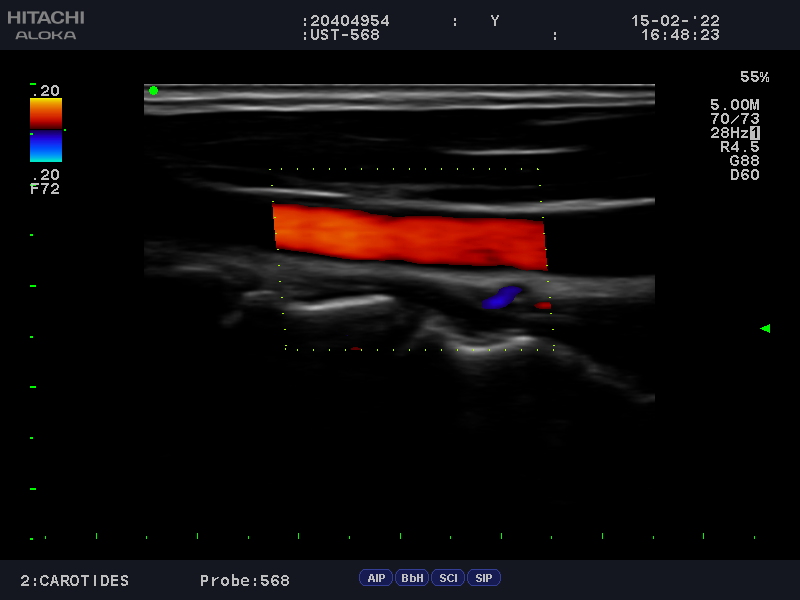Select the BbH button

[411, 578]
